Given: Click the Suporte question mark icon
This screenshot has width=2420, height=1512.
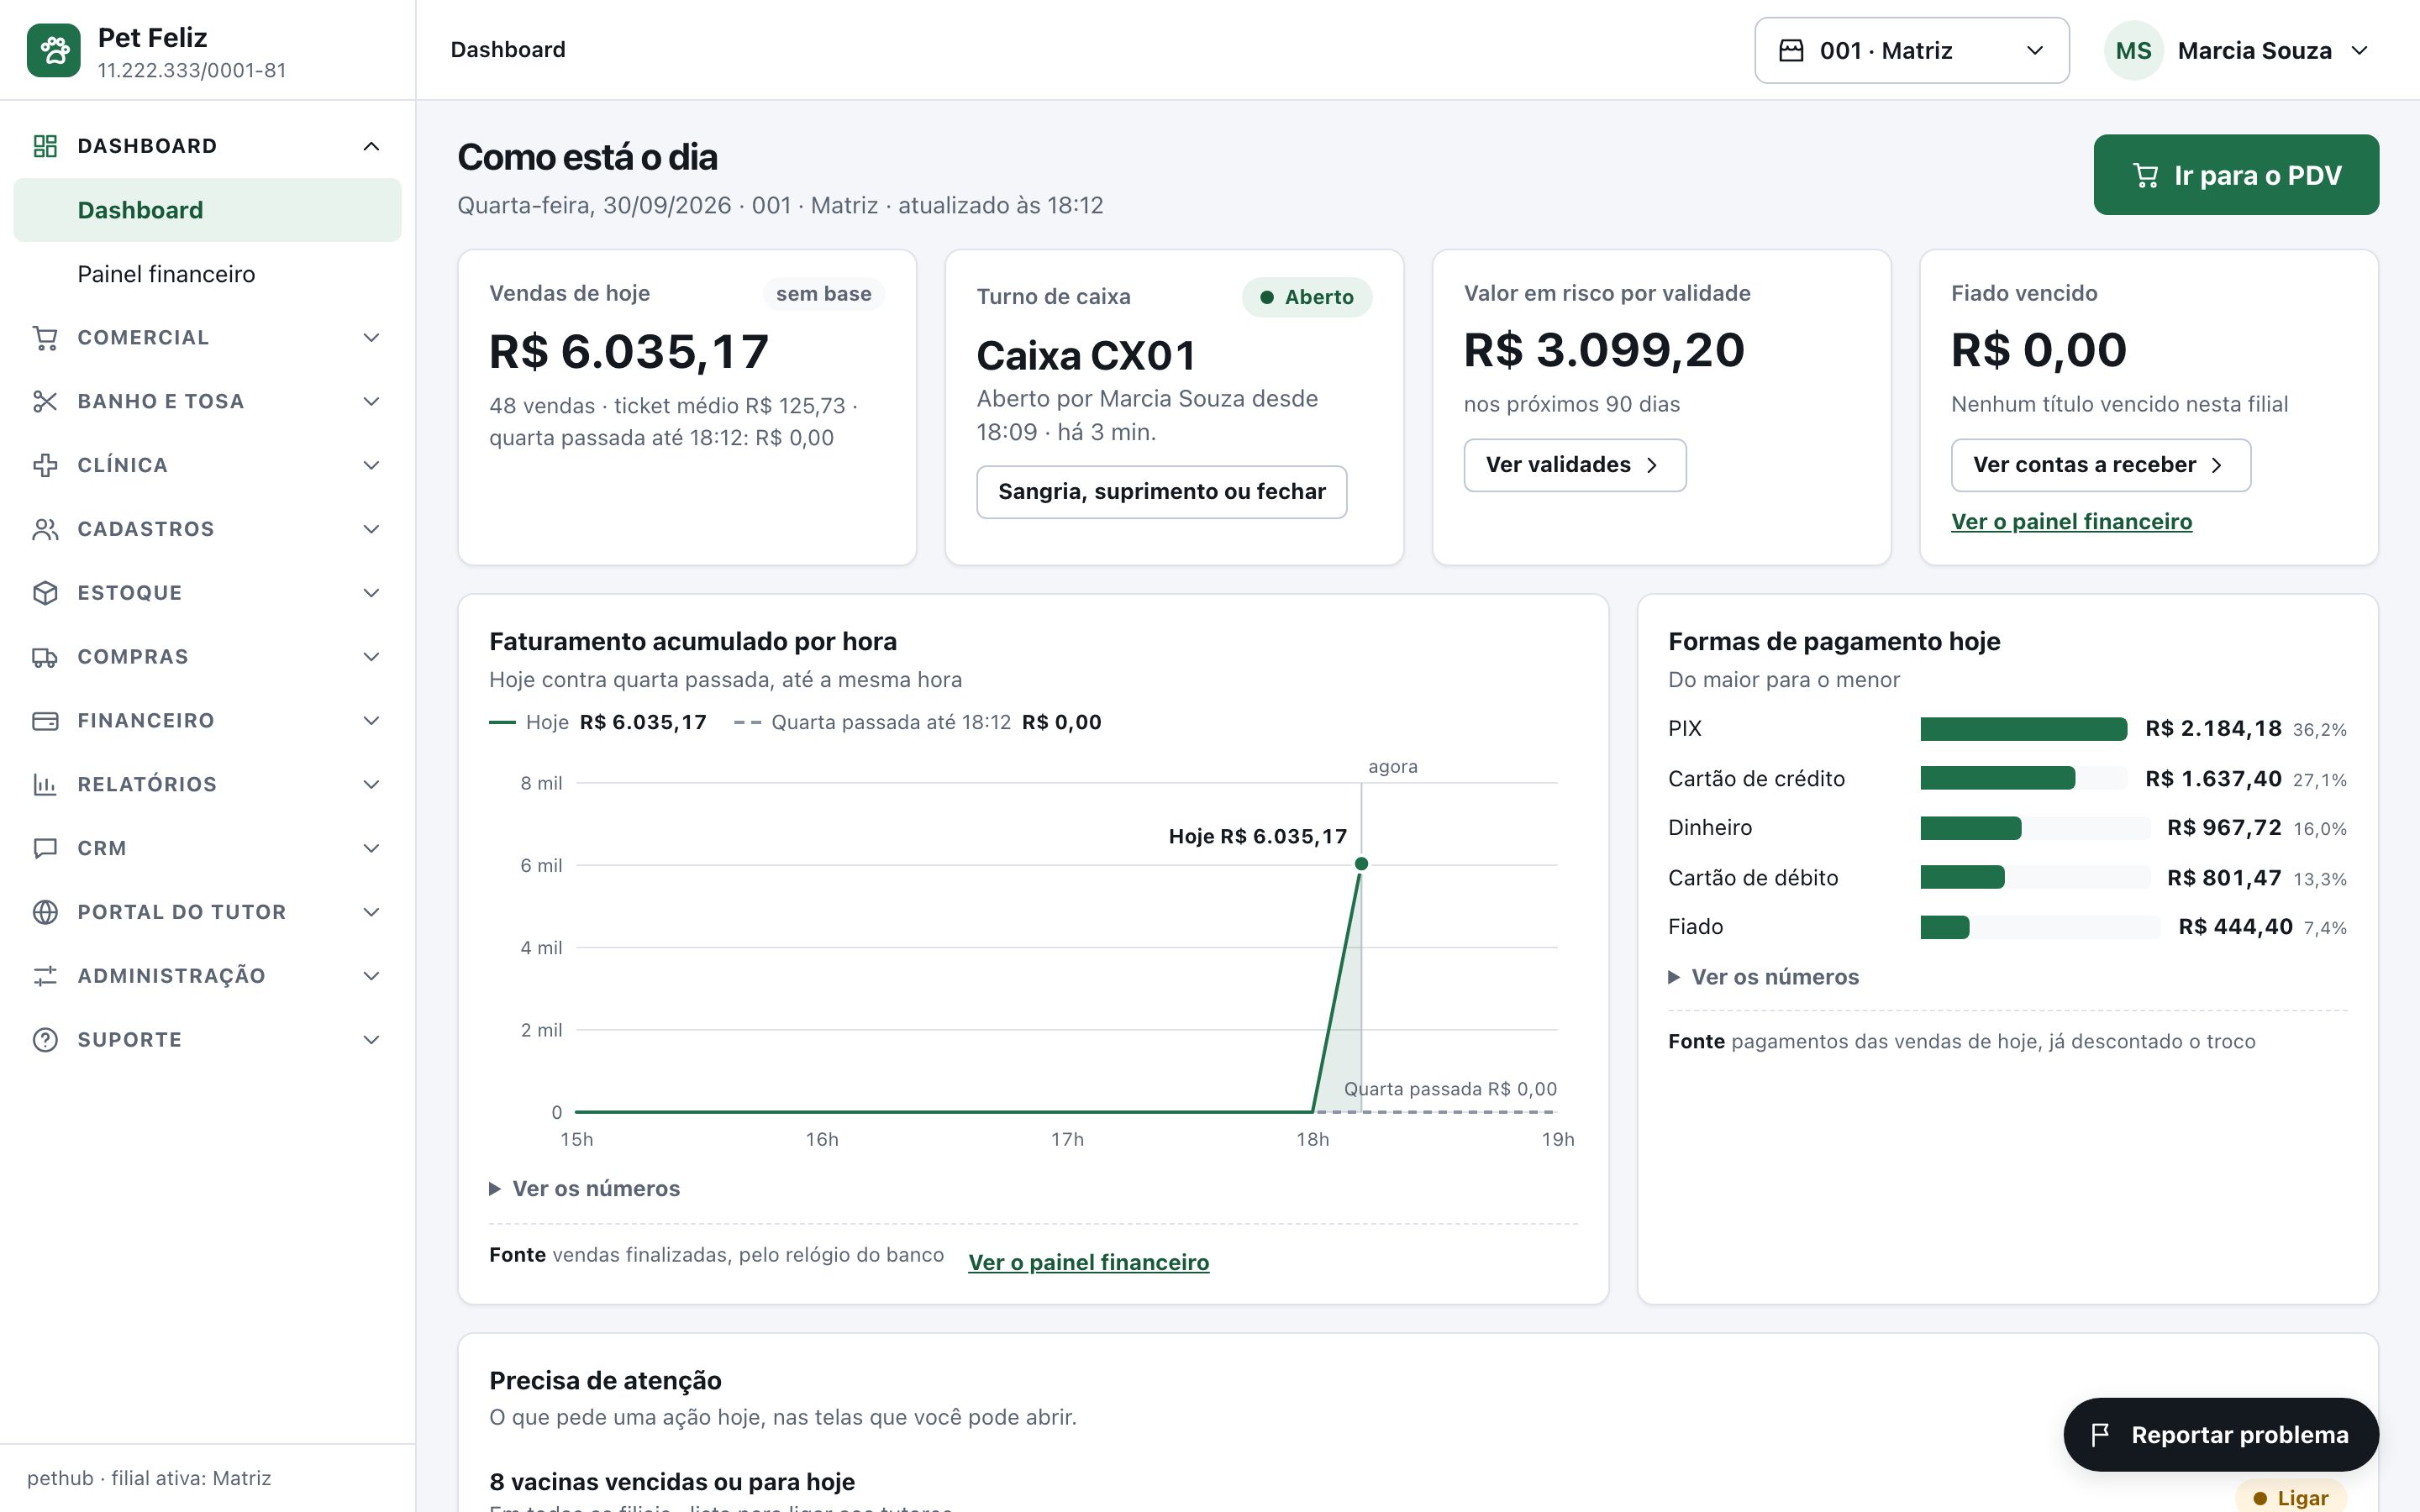Looking at the screenshot, I should pyautogui.click(x=45, y=1040).
